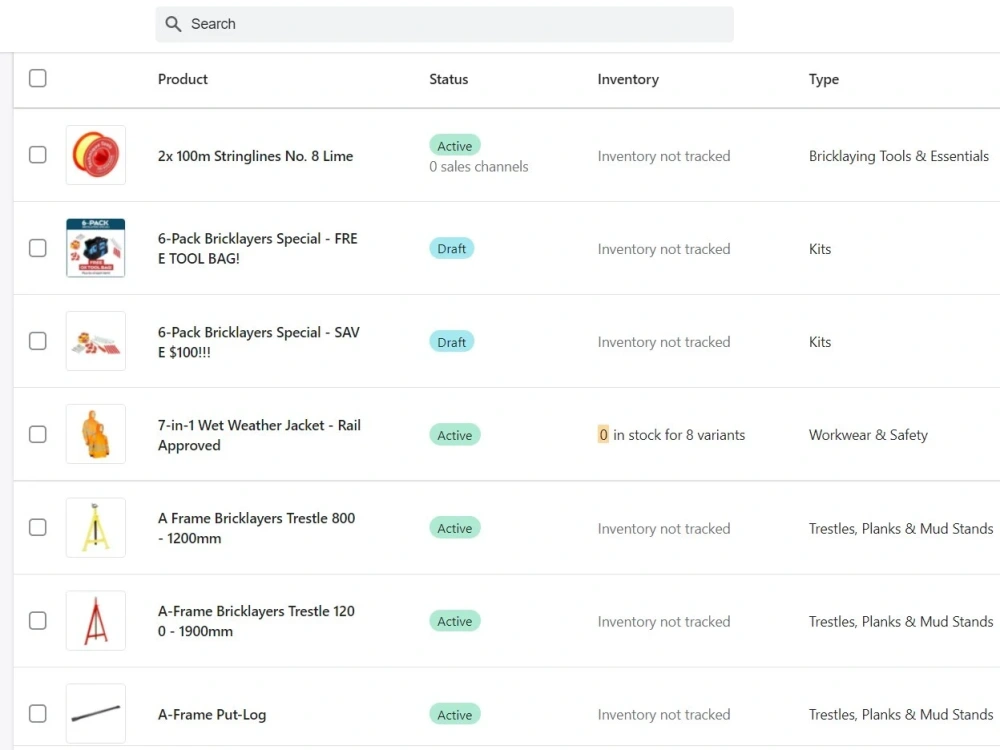The image size is (1000, 750).
Task: Click the Status column header
Action: point(448,79)
